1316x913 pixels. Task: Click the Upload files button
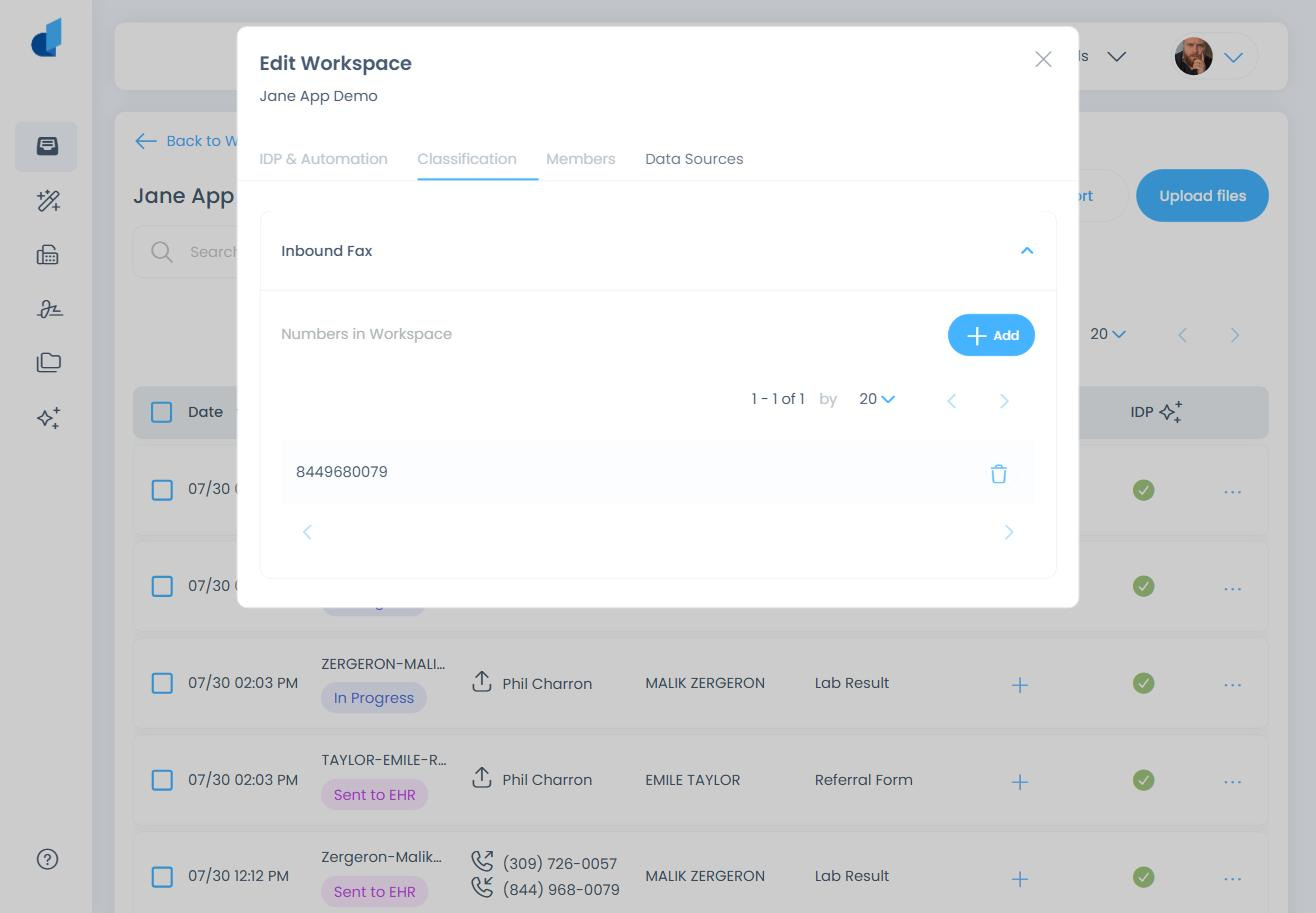pyautogui.click(x=1202, y=196)
